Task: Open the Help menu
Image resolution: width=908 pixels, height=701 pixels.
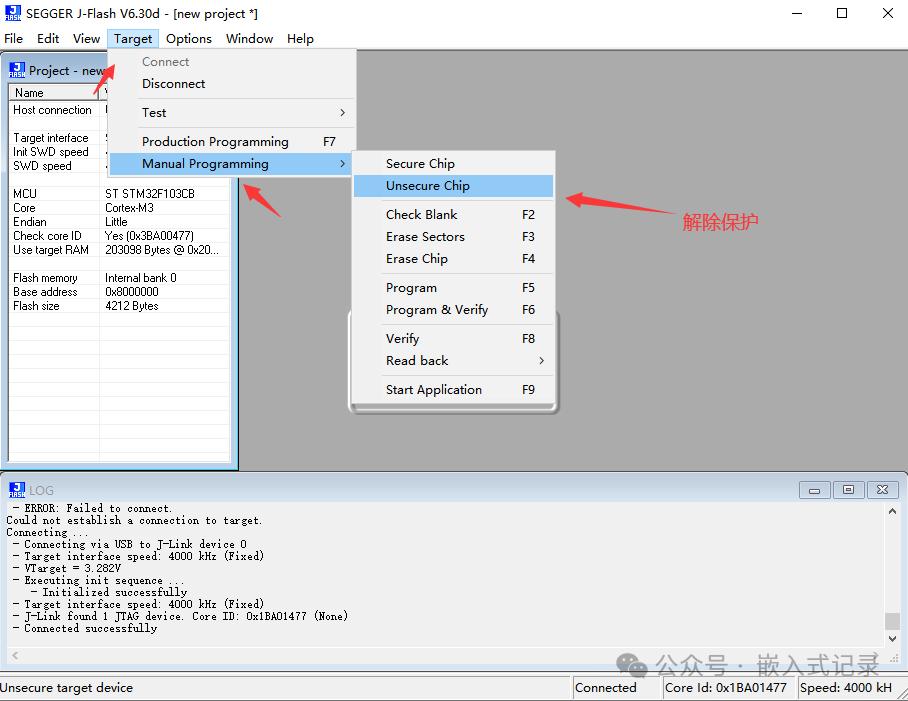Action: coord(300,39)
